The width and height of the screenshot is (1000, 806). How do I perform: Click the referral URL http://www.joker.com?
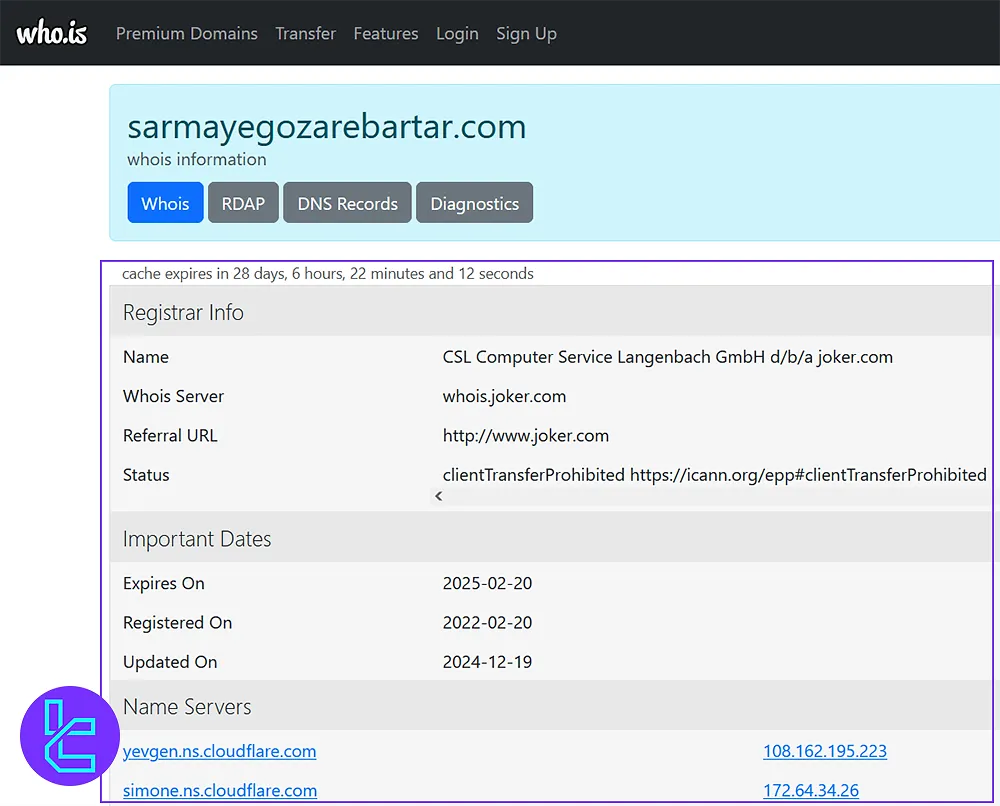(526, 435)
